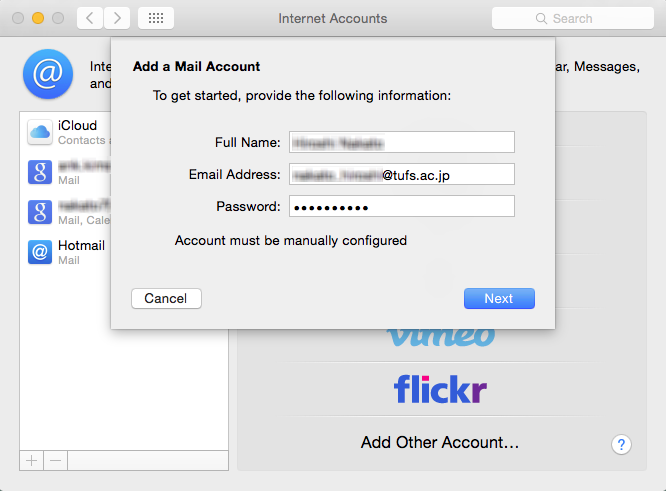
Task: Open help with the question mark
Action: point(621,445)
